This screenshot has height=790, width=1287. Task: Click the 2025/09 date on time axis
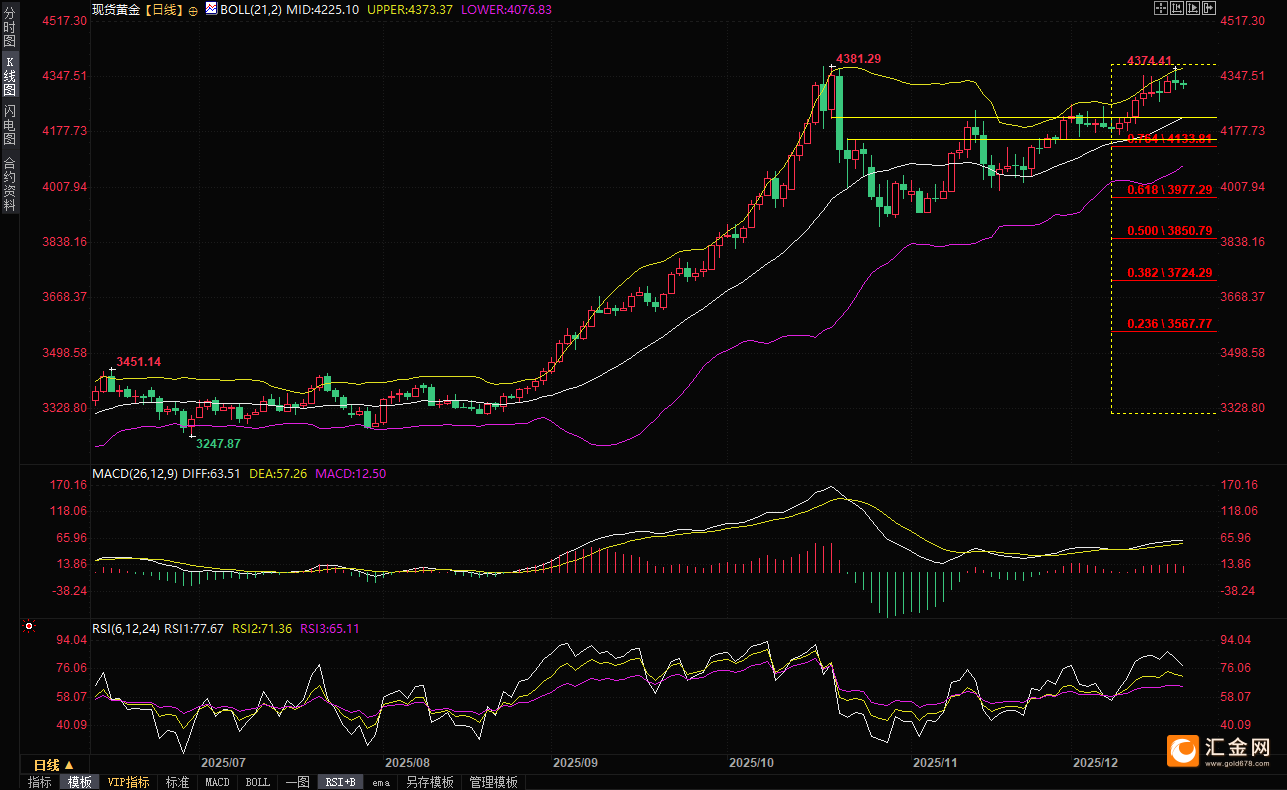point(575,762)
